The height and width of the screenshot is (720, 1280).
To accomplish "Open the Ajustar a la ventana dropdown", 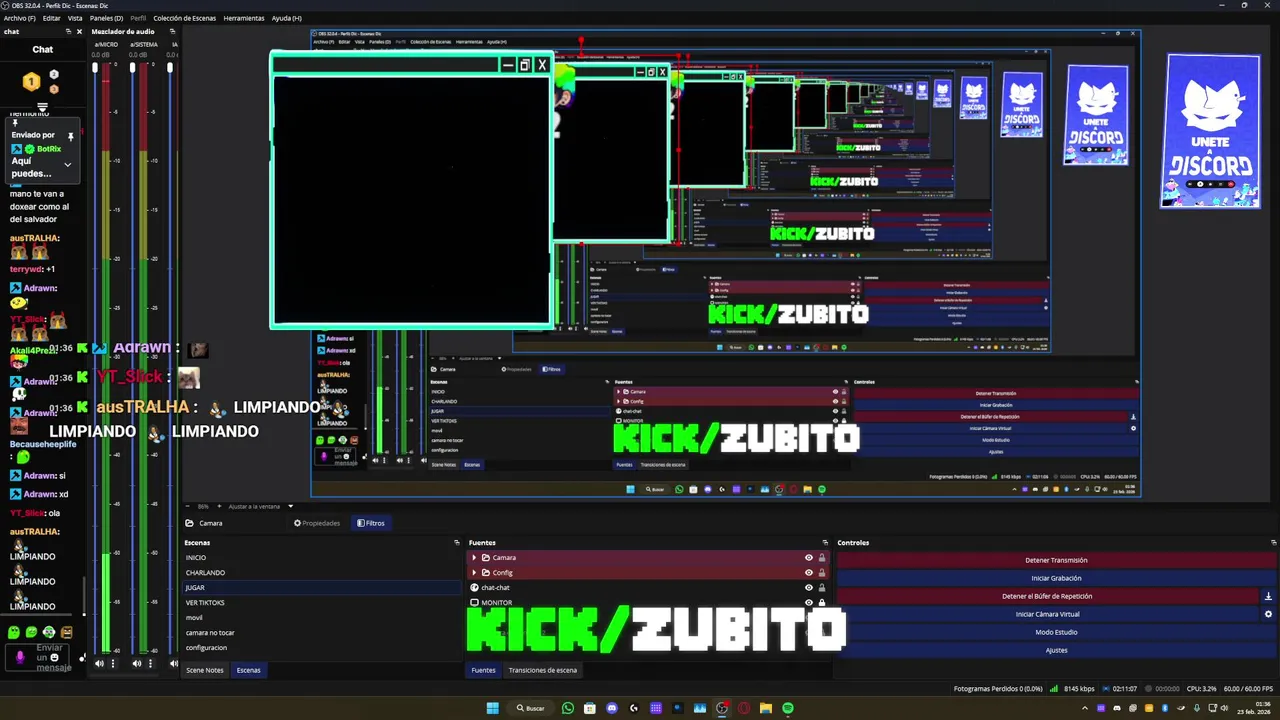I will point(260,506).
